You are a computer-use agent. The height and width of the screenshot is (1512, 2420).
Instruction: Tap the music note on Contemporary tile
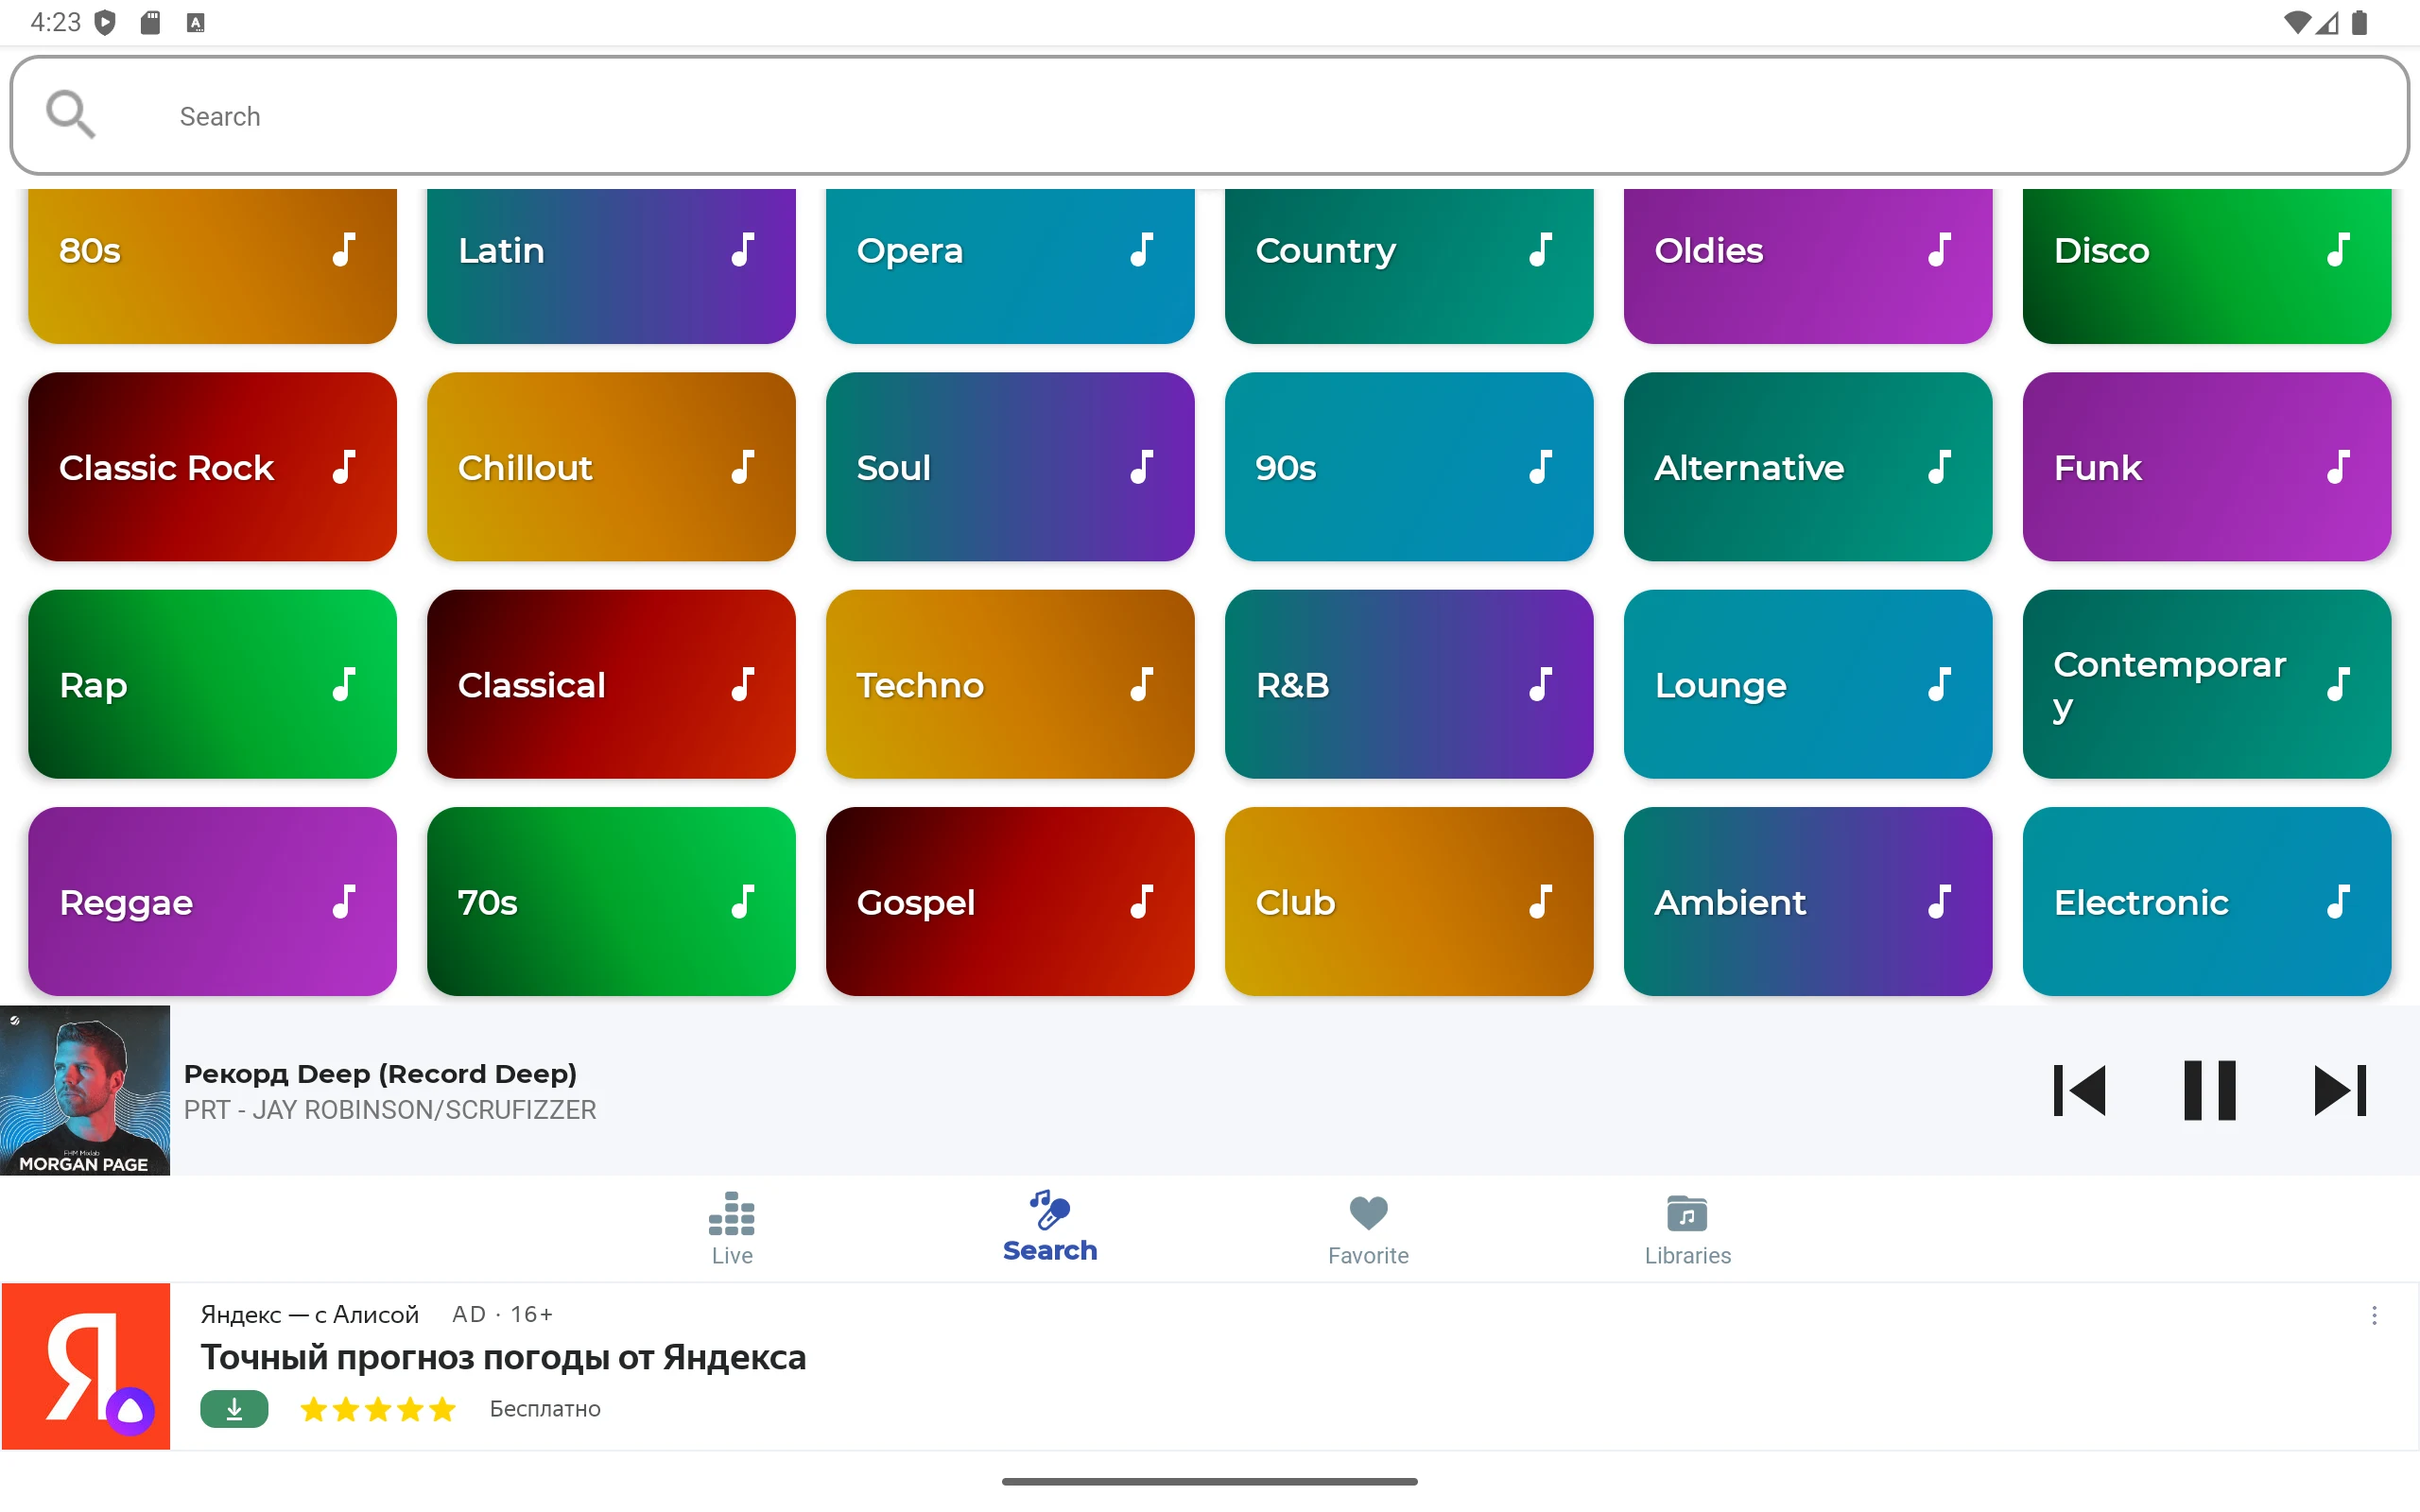2338,684
